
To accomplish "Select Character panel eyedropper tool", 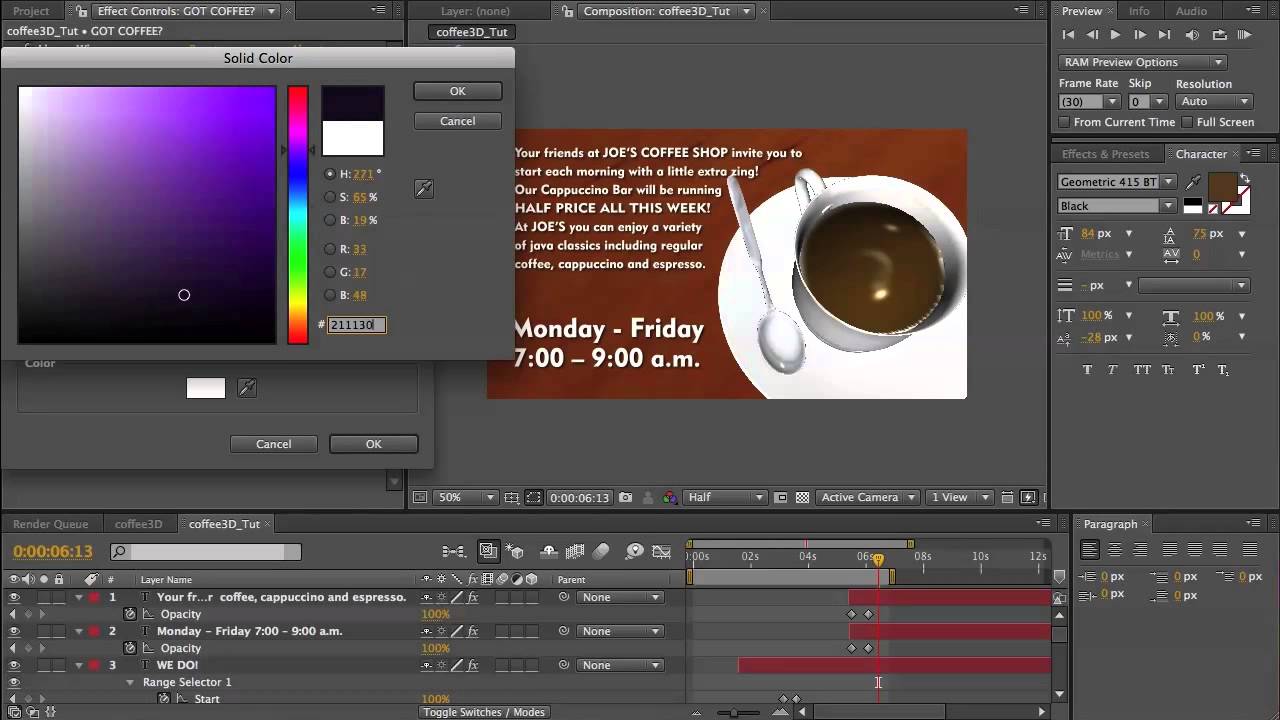I will click(x=1193, y=182).
